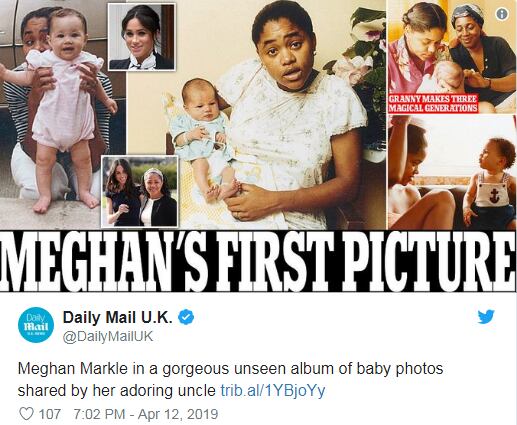This screenshot has width=517, height=425.
Task: Open the Daily Mail U.K. display name
Action: [x=118, y=317]
